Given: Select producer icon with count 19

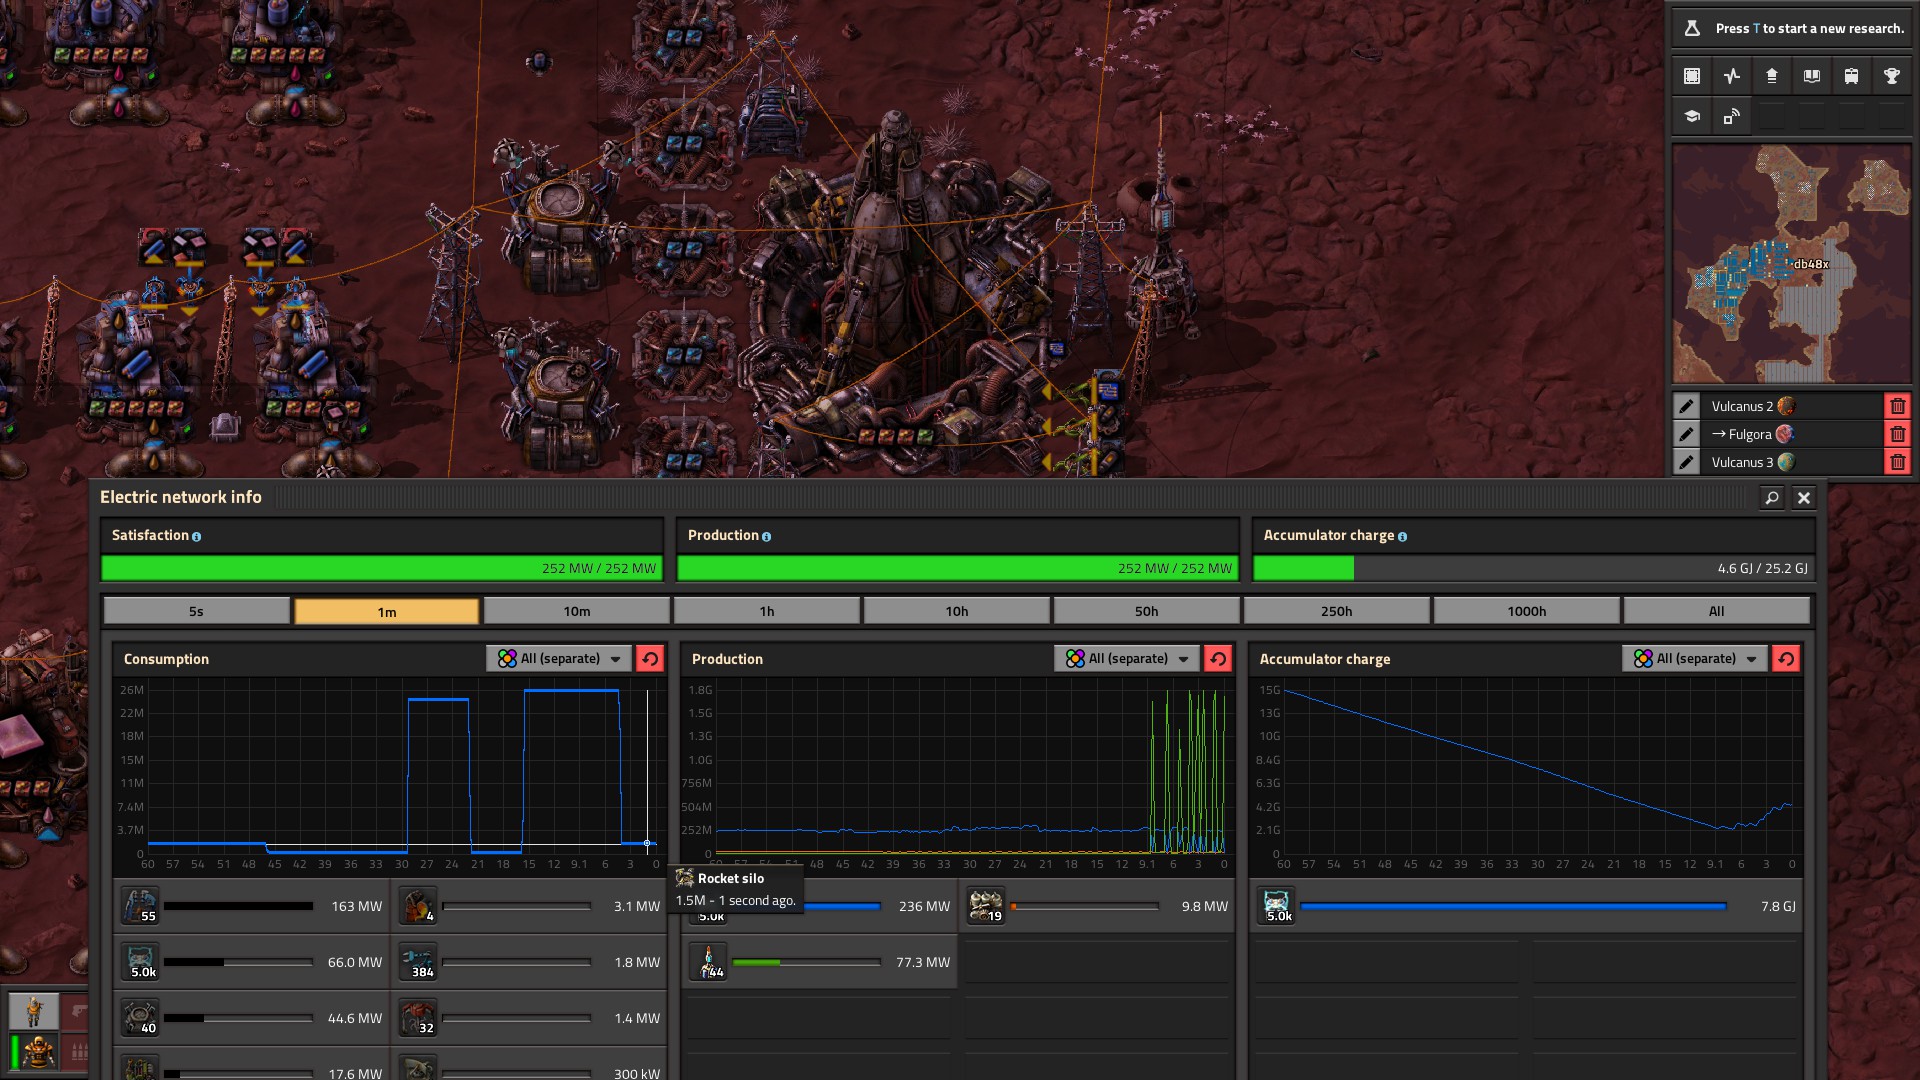Looking at the screenshot, I should (986, 906).
